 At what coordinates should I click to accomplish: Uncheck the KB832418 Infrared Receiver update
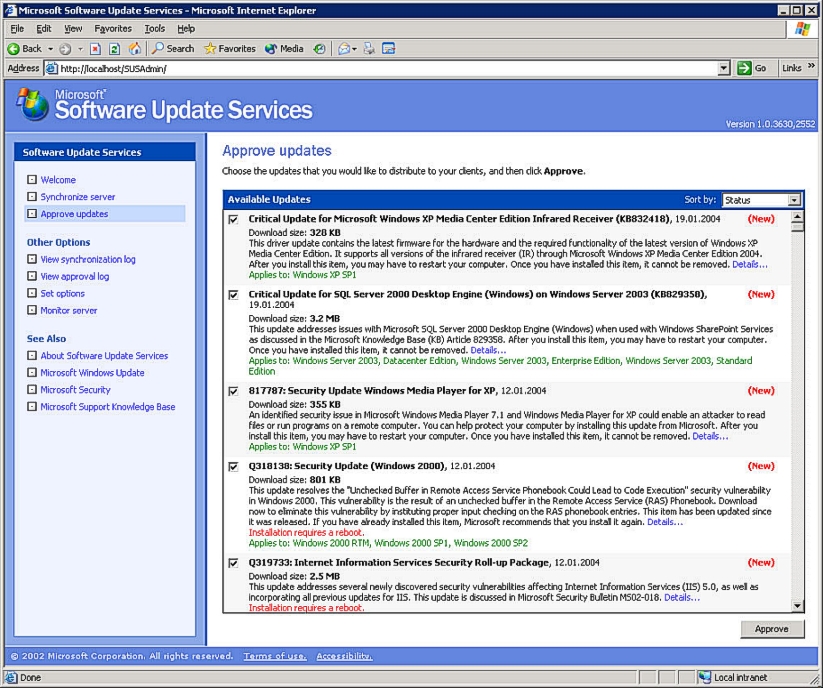(234, 219)
